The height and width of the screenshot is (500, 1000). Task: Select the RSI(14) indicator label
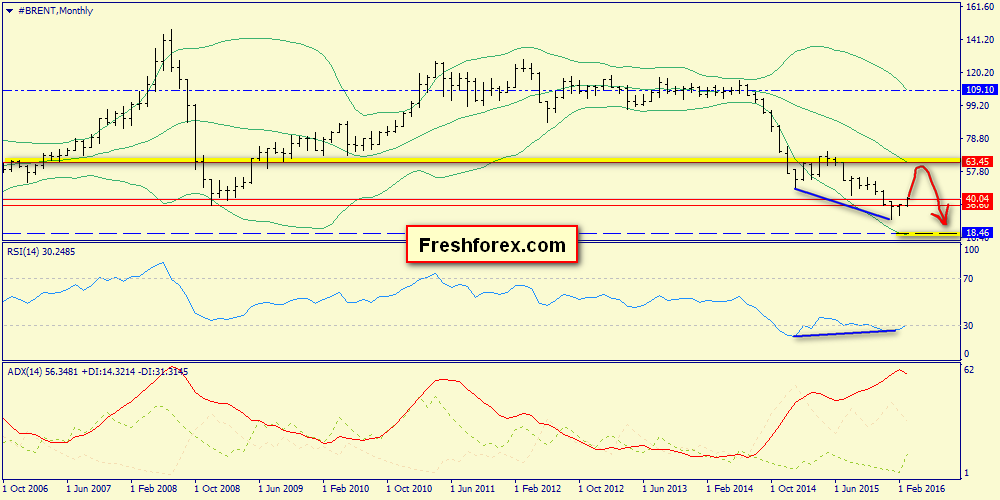pos(39,251)
